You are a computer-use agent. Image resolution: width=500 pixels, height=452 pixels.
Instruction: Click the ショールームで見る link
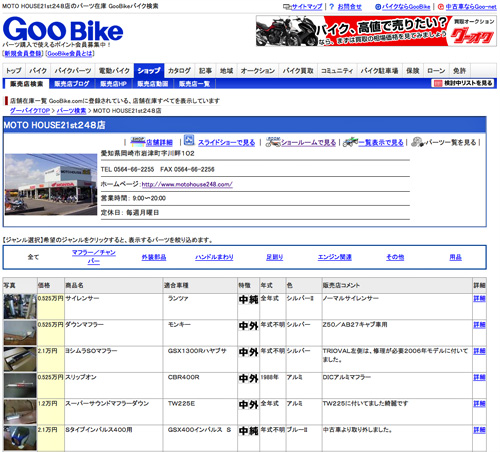tap(309, 143)
